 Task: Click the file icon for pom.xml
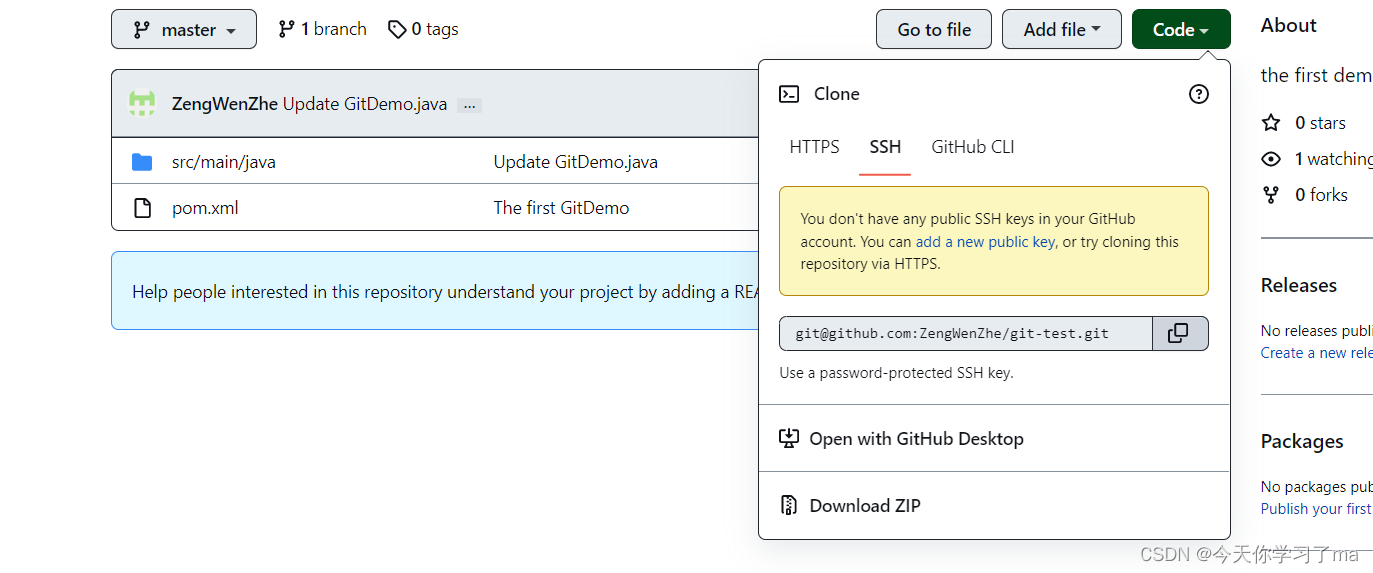[x=142, y=208]
